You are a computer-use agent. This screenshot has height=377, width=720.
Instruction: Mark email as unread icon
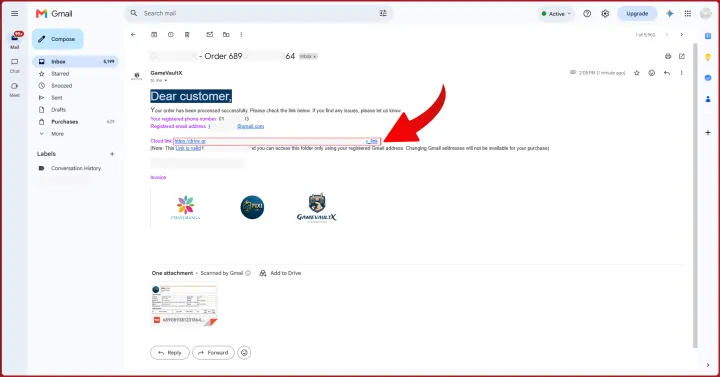[209, 34]
